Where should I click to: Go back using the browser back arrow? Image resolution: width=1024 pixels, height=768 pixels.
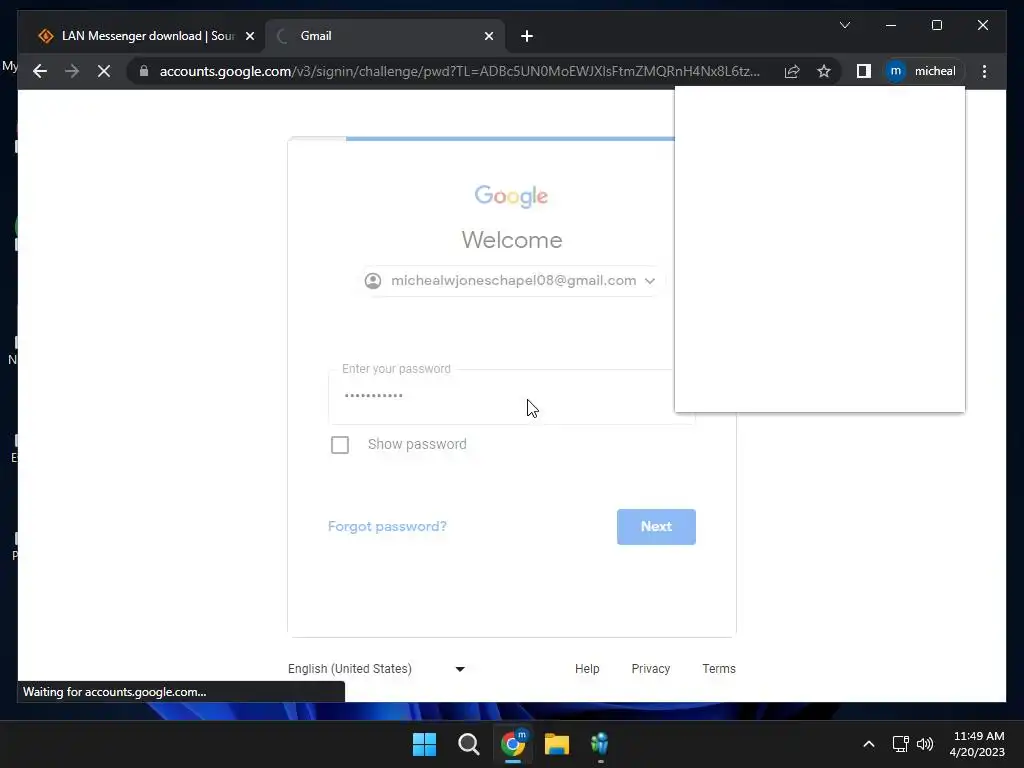pyautogui.click(x=40, y=71)
